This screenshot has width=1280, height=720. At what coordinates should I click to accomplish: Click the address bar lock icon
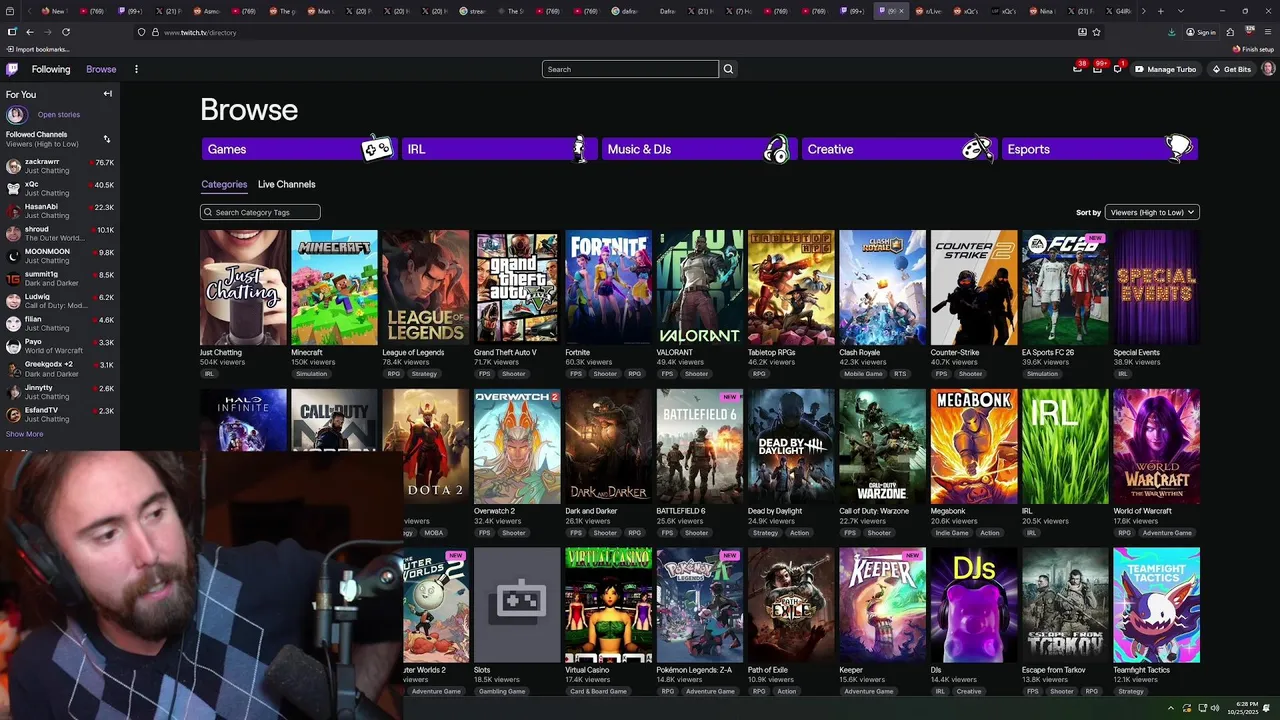coord(154,32)
